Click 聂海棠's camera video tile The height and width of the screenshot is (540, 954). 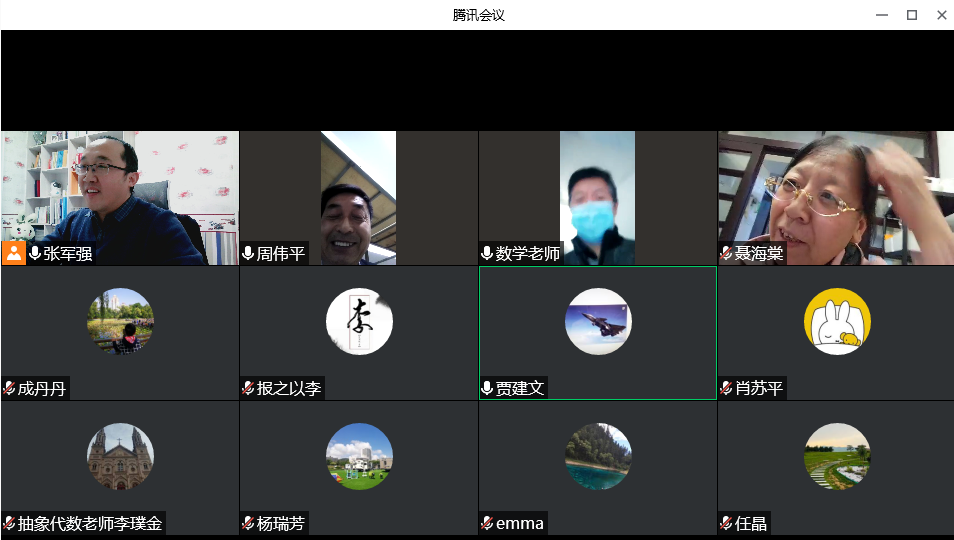835,197
